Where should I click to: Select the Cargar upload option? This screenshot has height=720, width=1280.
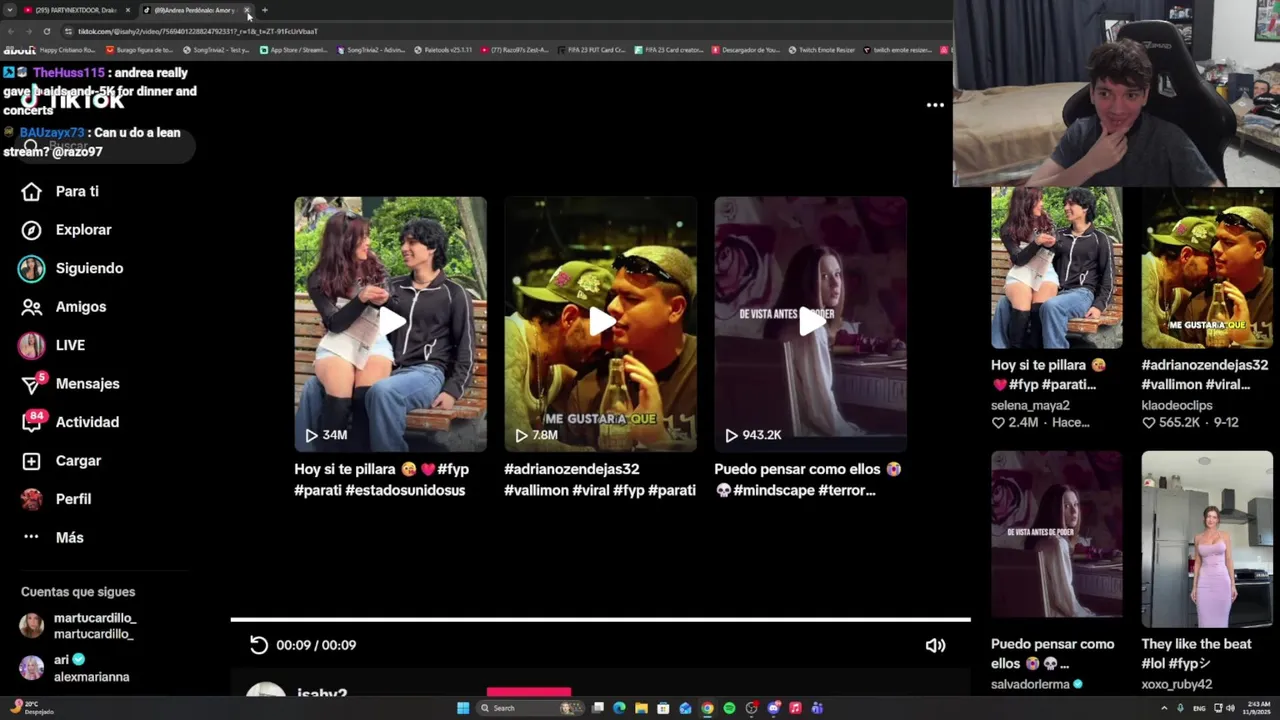pyautogui.click(x=62, y=461)
